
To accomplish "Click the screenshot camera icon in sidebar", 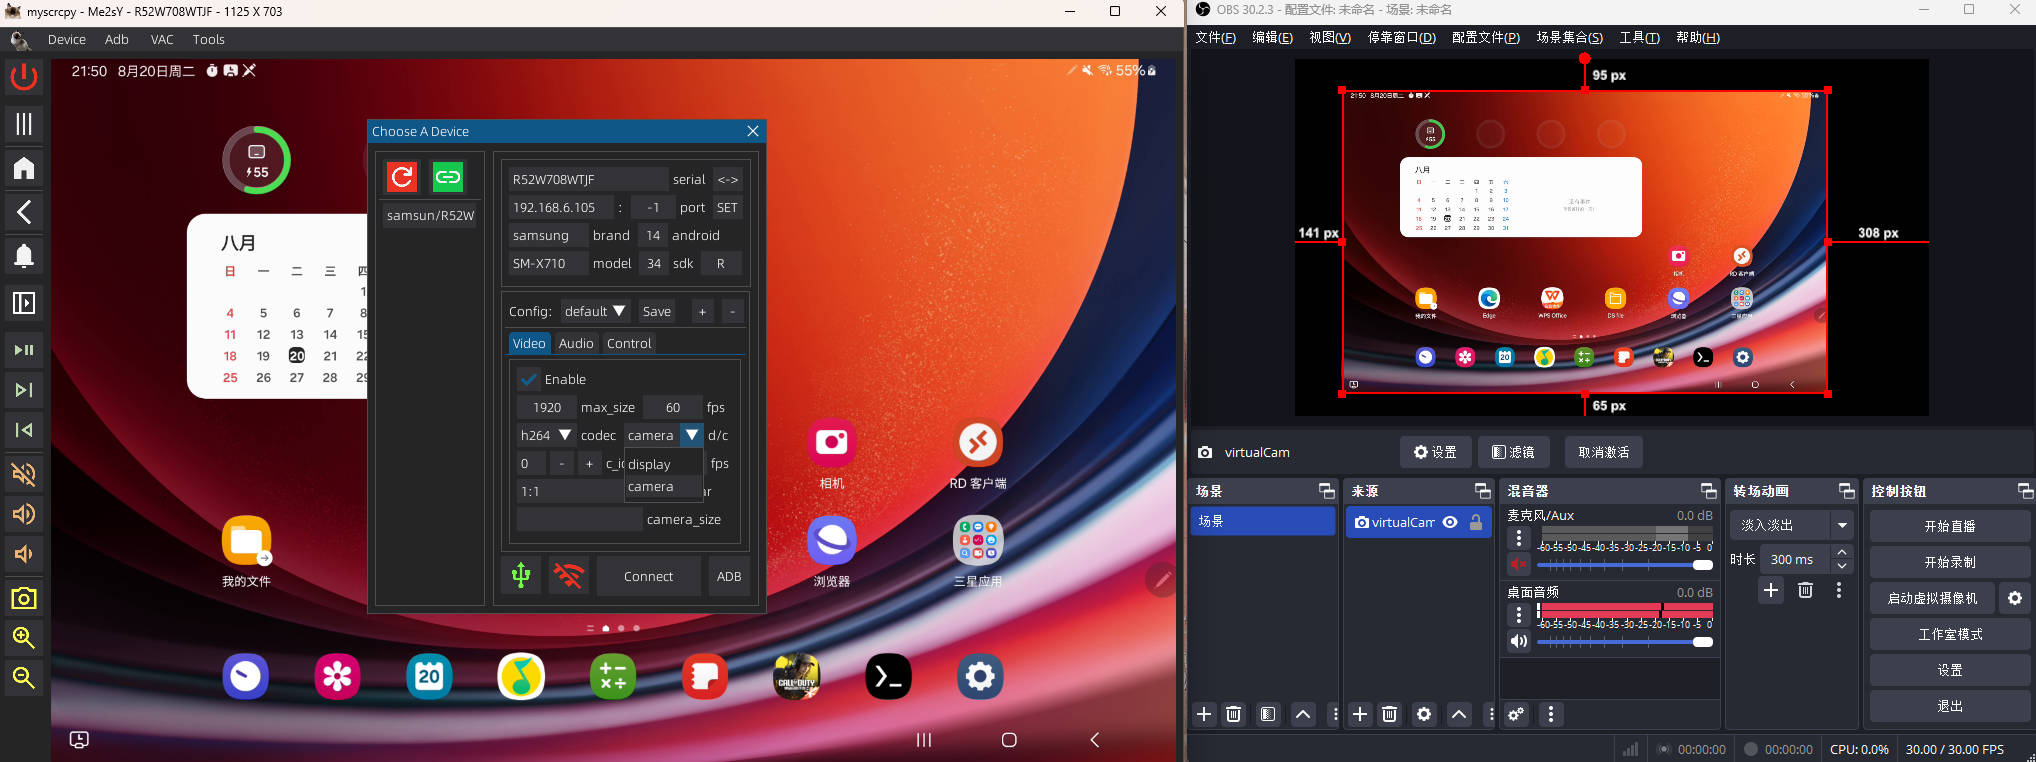I will [24, 598].
